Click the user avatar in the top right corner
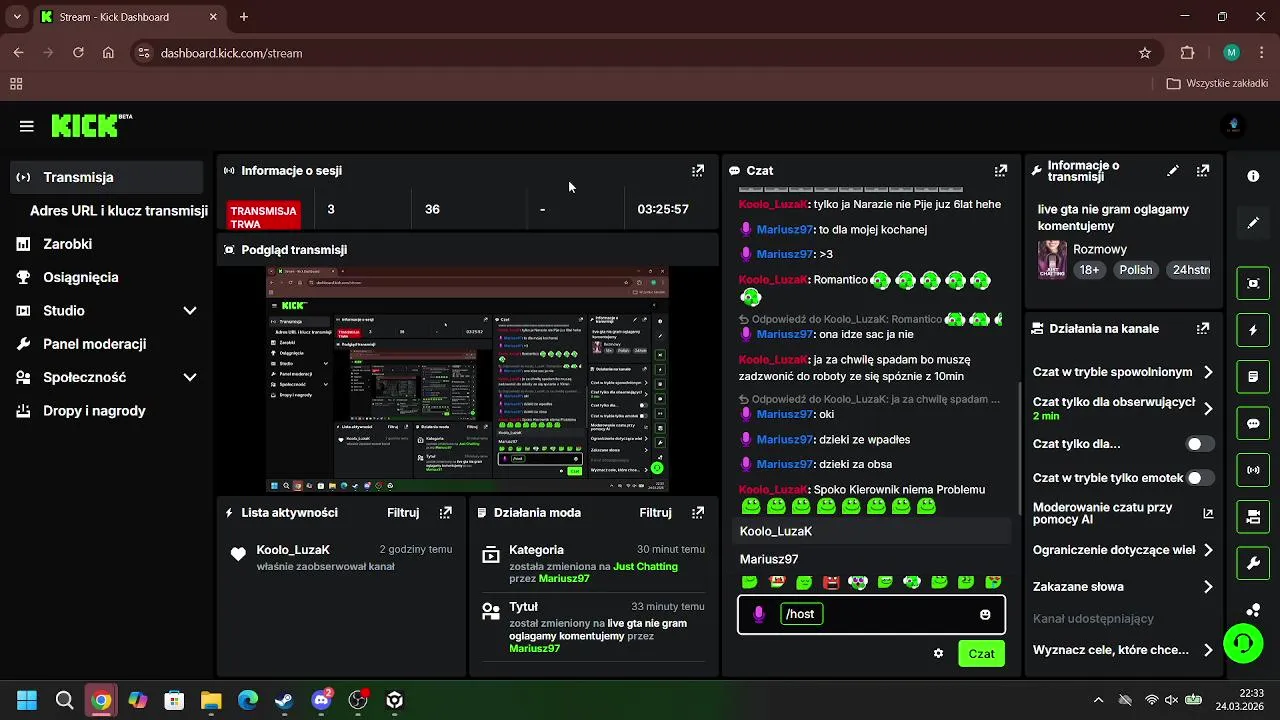The image size is (1280, 720). click(x=1233, y=126)
